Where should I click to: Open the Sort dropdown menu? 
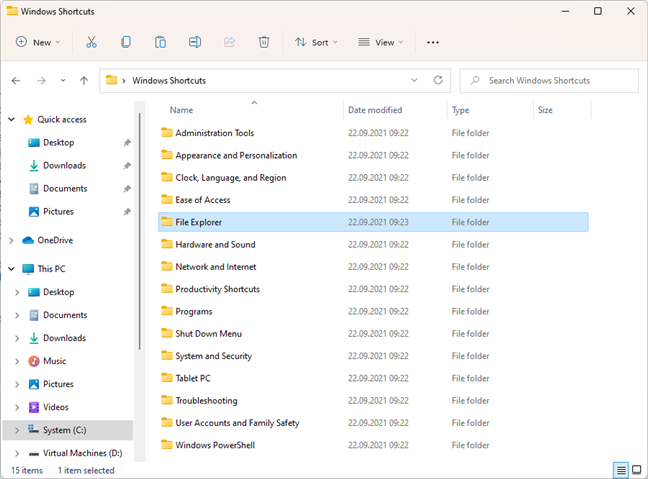[317, 42]
